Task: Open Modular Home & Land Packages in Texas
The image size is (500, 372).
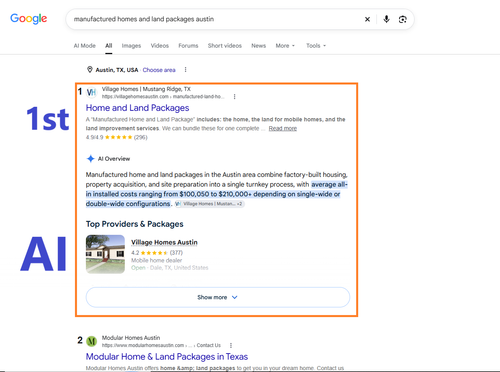Action: click(167, 357)
